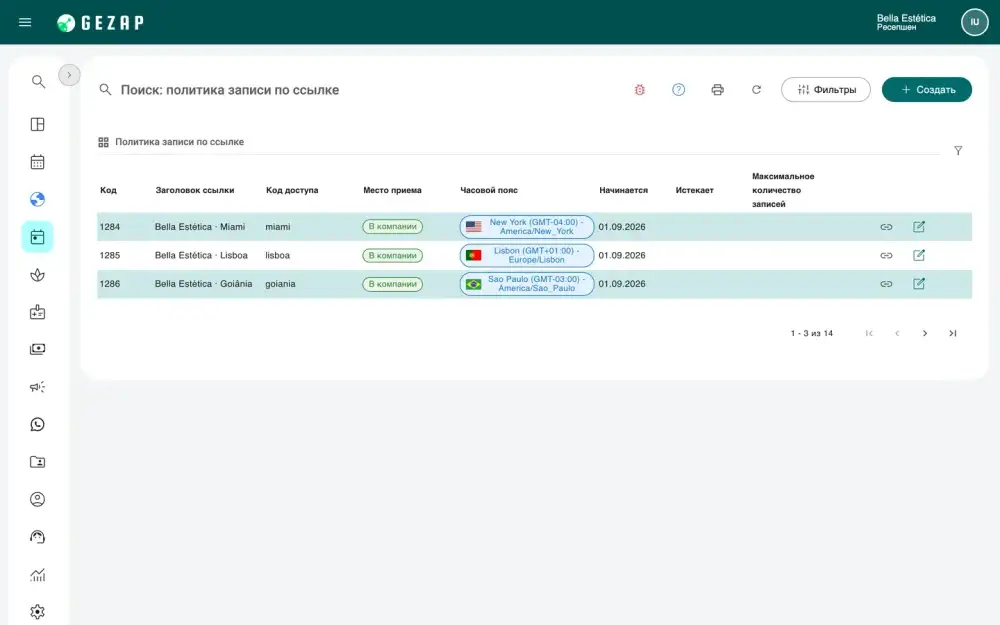Click the red bug report icon
Image resolution: width=1000 pixels, height=625 pixels.
point(640,90)
